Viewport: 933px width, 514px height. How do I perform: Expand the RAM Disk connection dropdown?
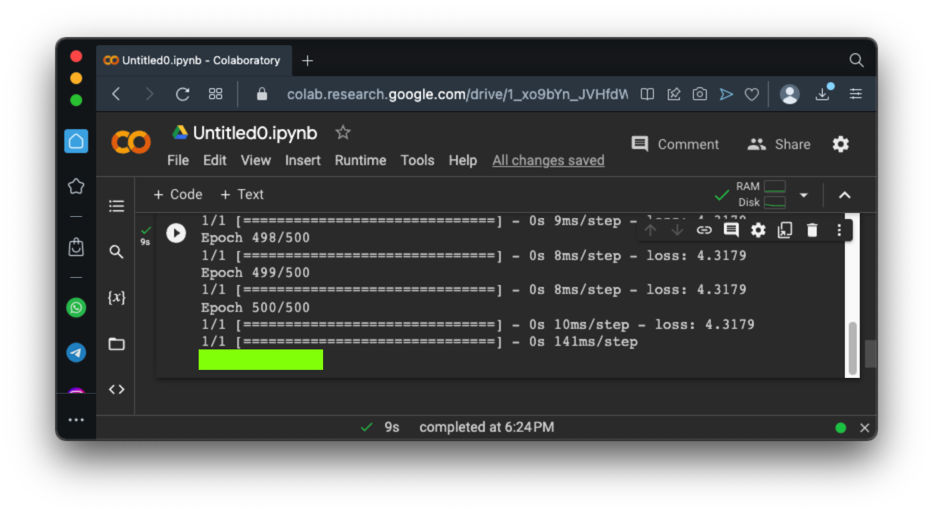click(x=803, y=195)
